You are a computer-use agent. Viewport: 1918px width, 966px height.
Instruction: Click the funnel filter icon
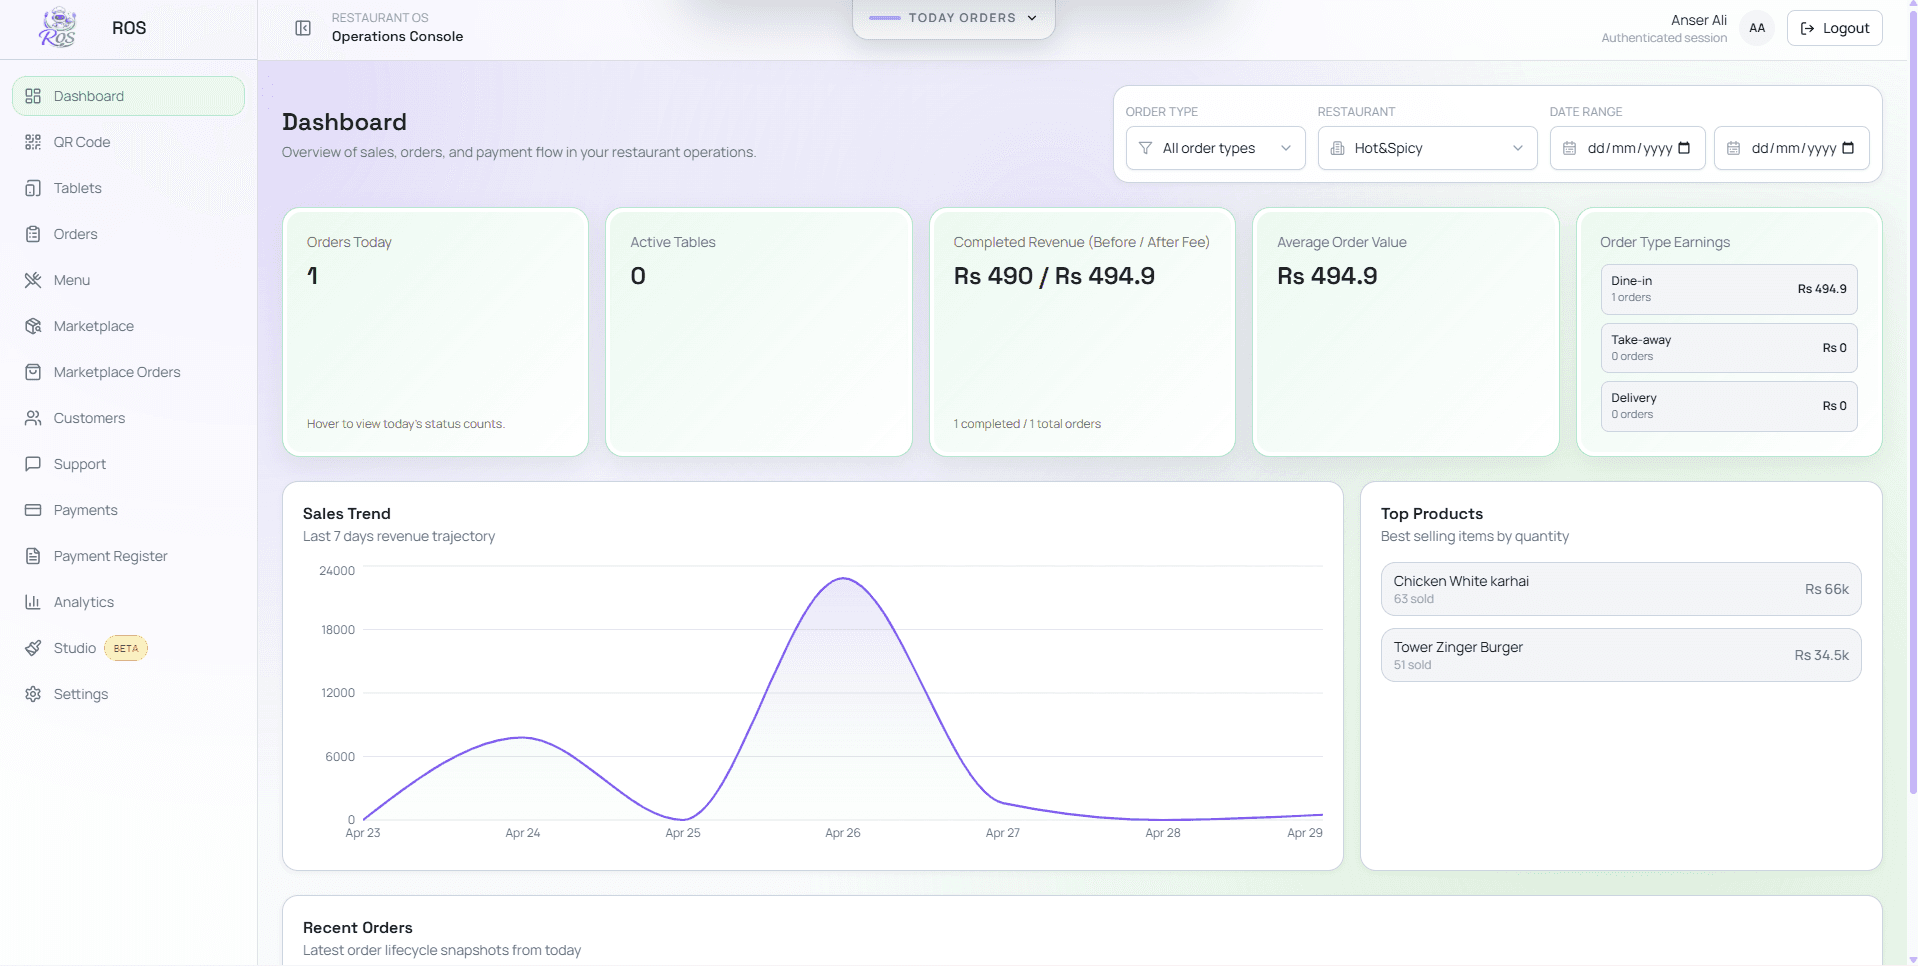click(x=1145, y=148)
